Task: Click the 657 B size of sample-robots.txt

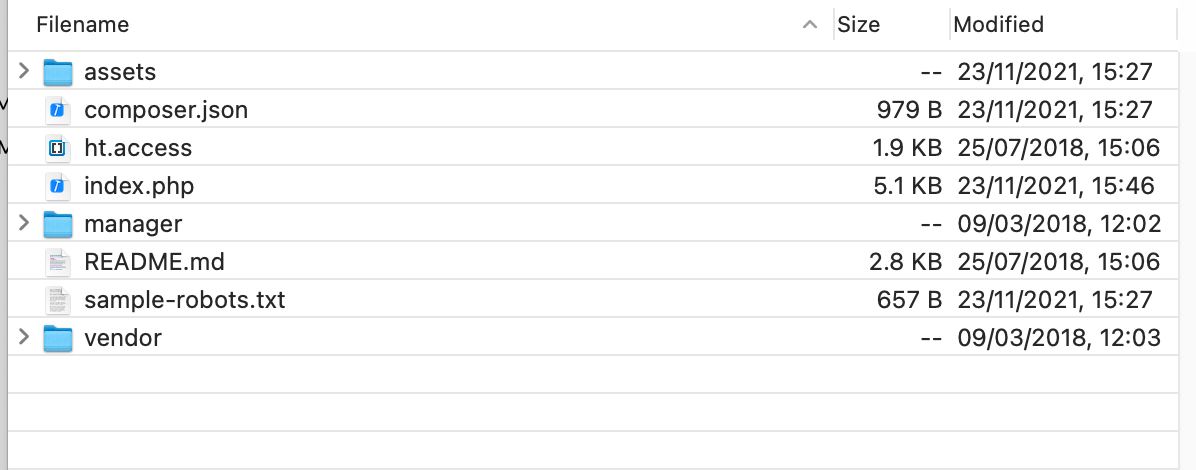Action: (x=909, y=300)
